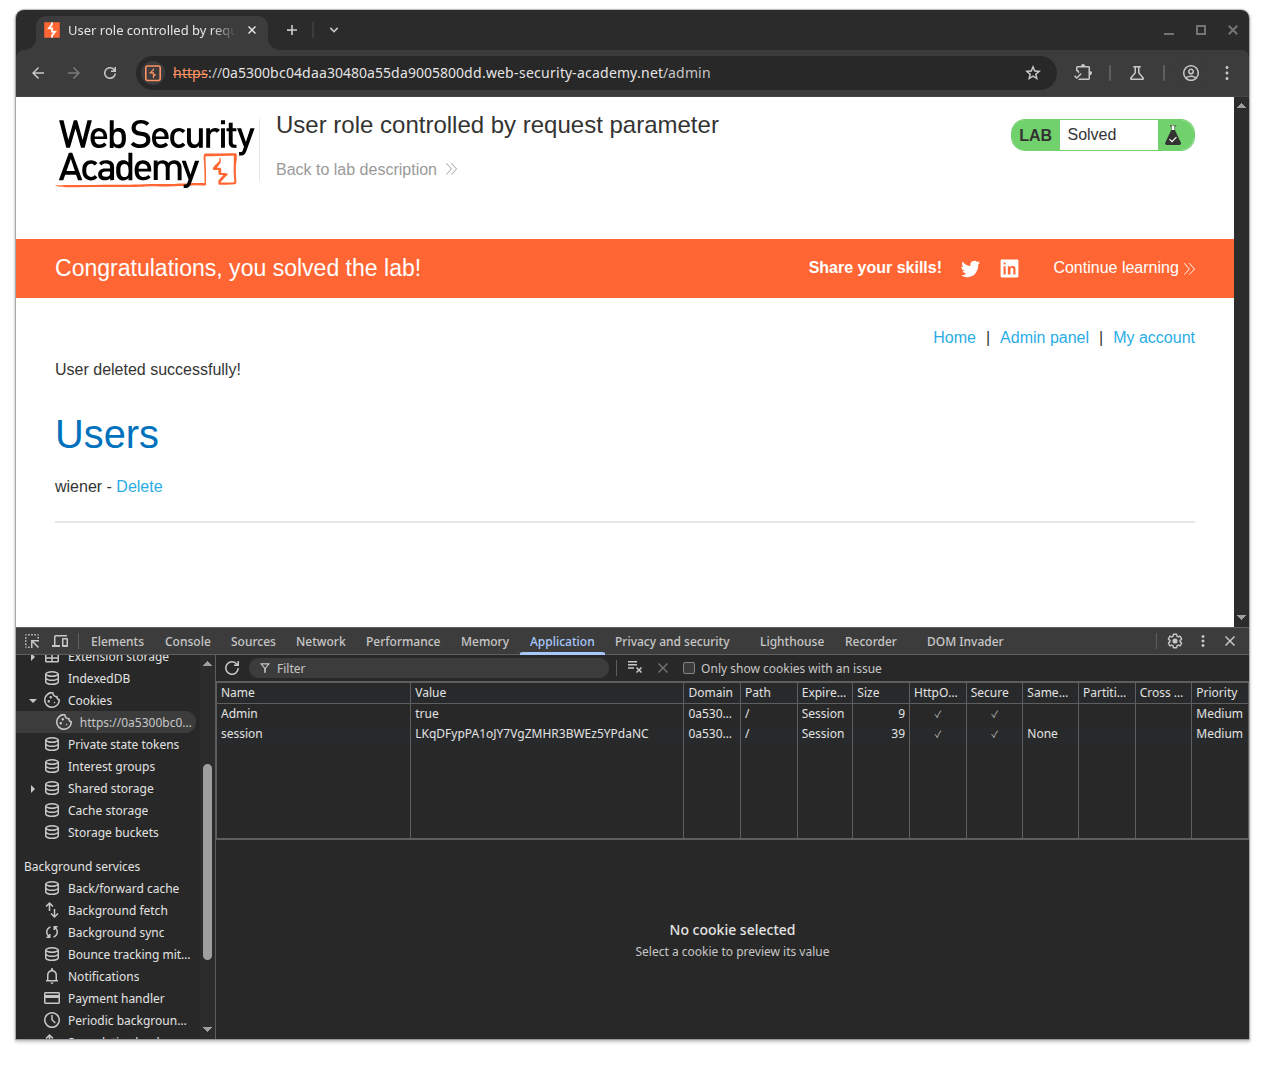Open the Console tab

click(187, 642)
